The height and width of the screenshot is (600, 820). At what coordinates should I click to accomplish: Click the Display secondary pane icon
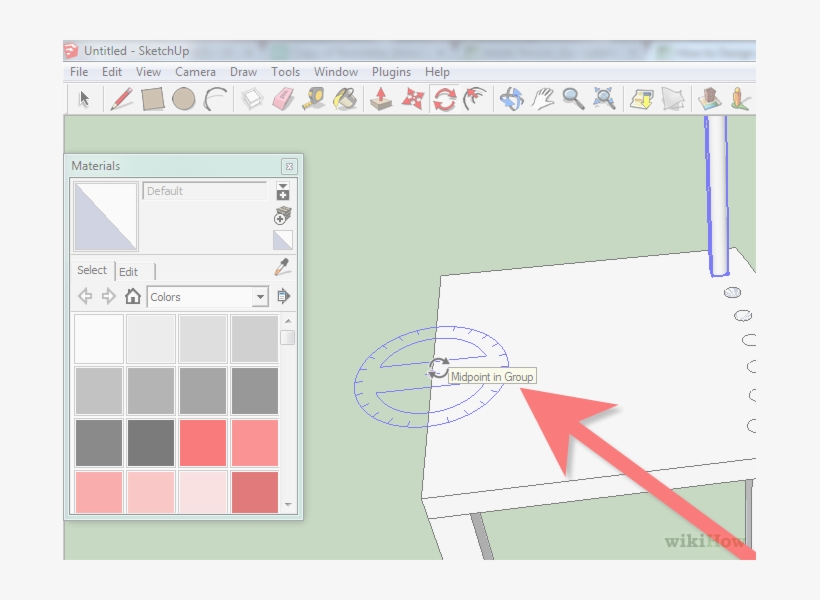[283, 191]
